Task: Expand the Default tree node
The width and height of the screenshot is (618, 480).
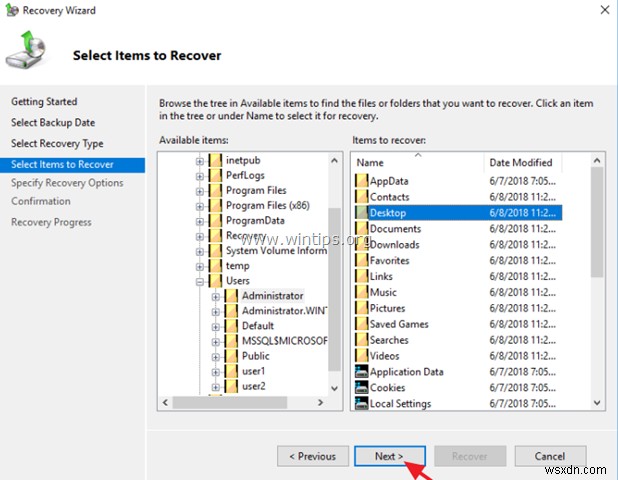Action: [x=216, y=327]
